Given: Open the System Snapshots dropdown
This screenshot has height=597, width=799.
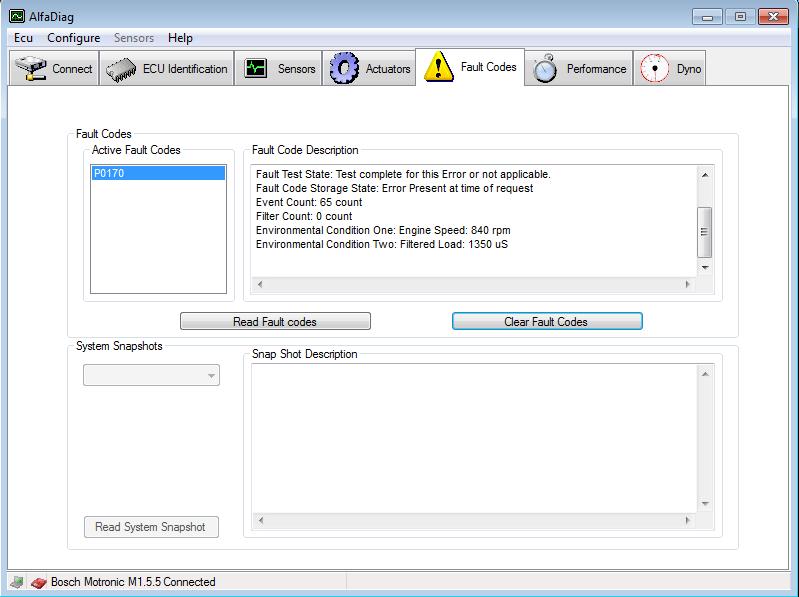Looking at the screenshot, I should click(x=151, y=375).
